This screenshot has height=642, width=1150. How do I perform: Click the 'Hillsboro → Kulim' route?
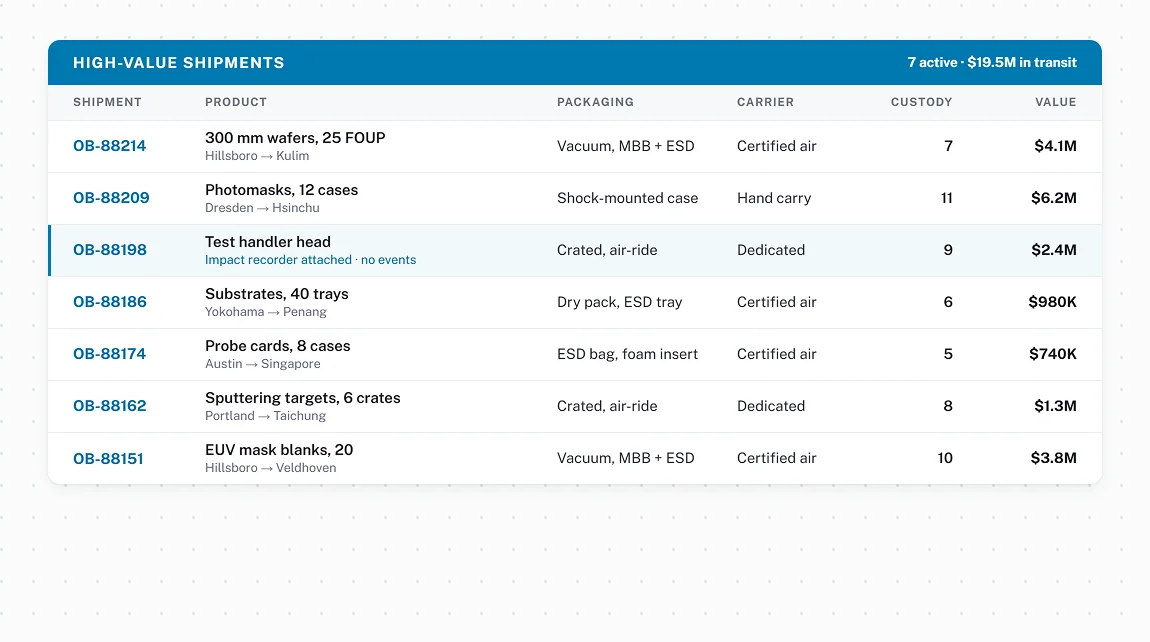point(257,156)
